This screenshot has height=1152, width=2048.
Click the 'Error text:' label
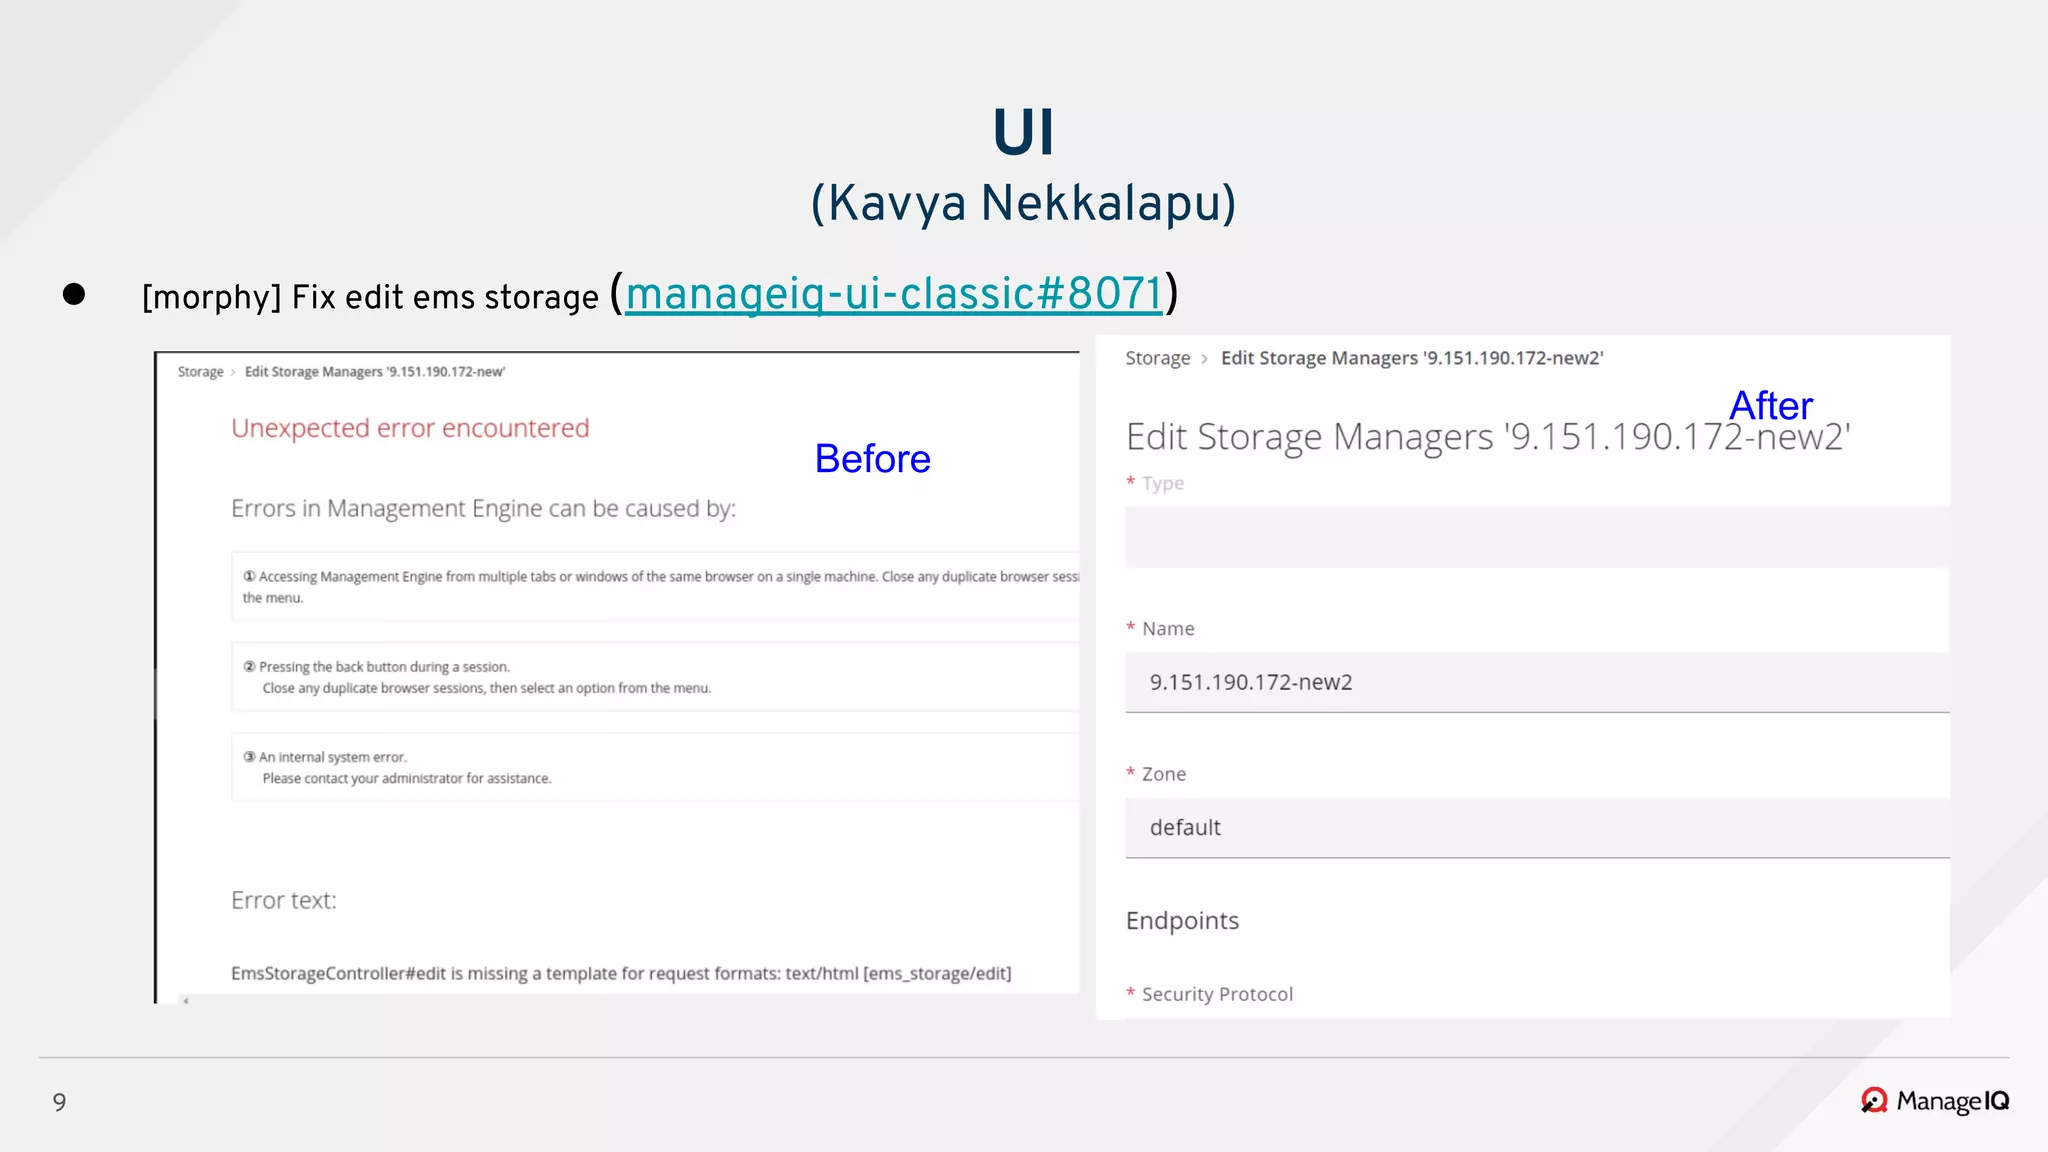[284, 900]
